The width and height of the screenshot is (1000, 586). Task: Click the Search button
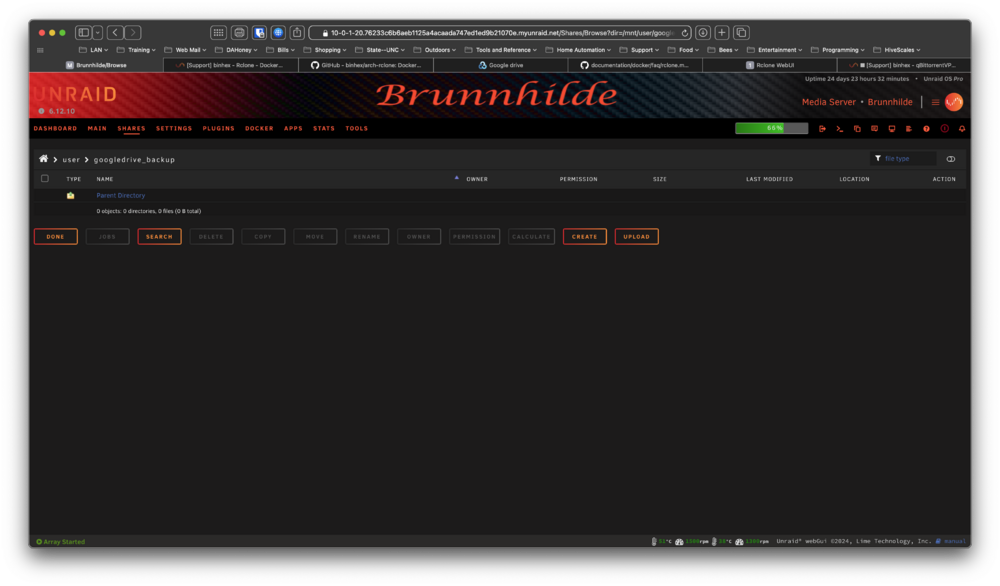click(x=159, y=237)
